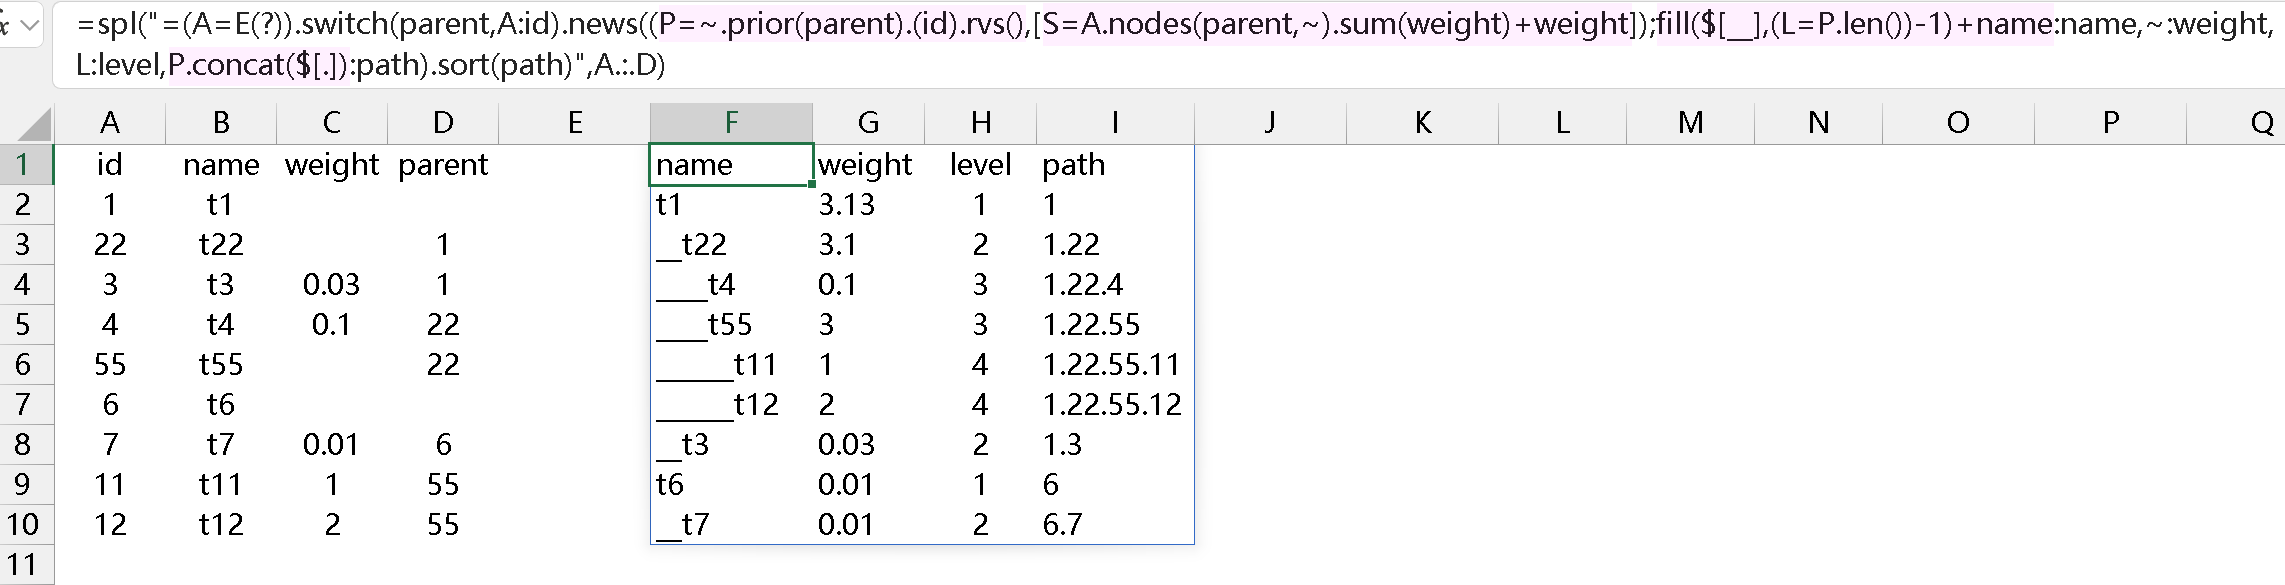This screenshot has width=2285, height=585.
Task: Select column M header
Action: click(1690, 123)
